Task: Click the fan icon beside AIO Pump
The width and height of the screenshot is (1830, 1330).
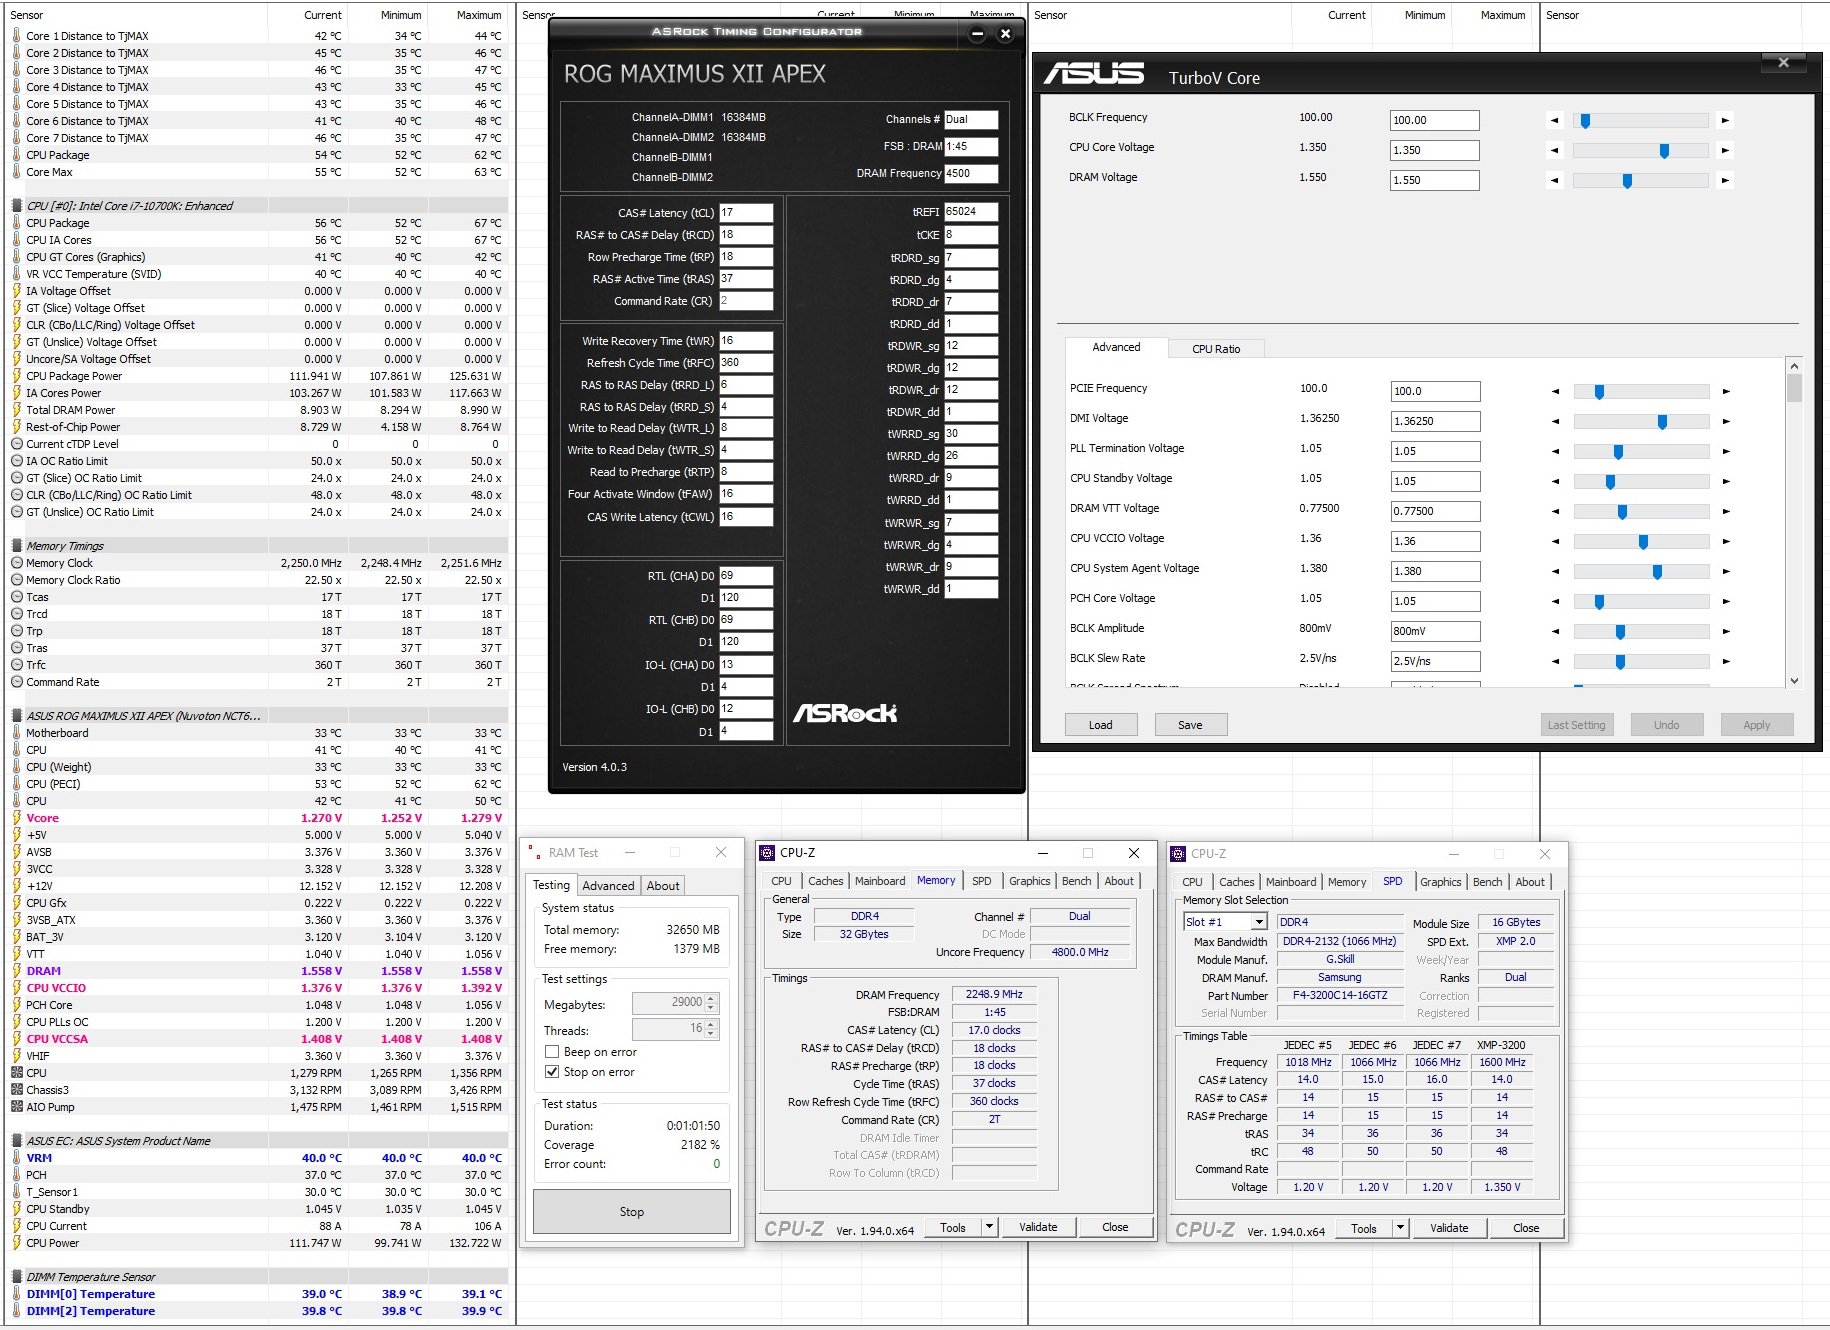Action: (x=17, y=1107)
